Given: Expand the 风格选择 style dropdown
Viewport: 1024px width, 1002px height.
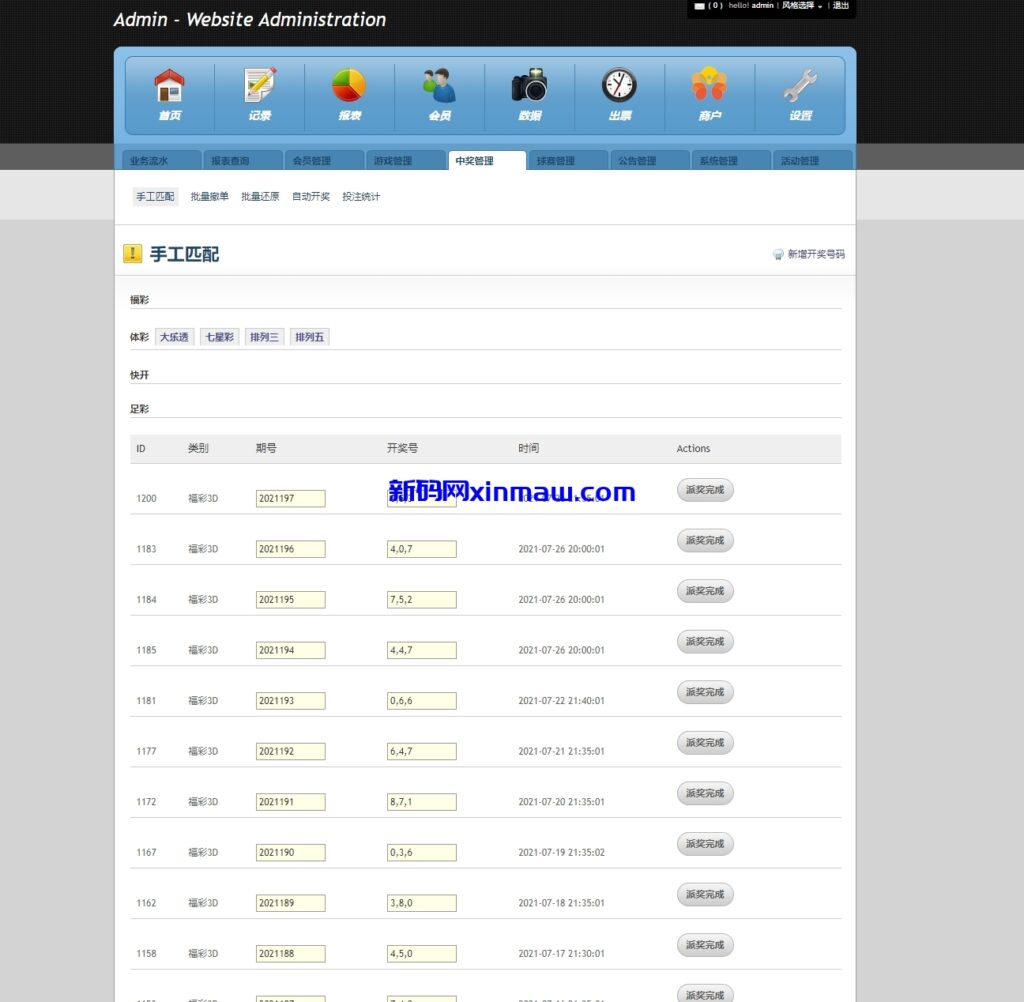Looking at the screenshot, I should pos(802,6).
